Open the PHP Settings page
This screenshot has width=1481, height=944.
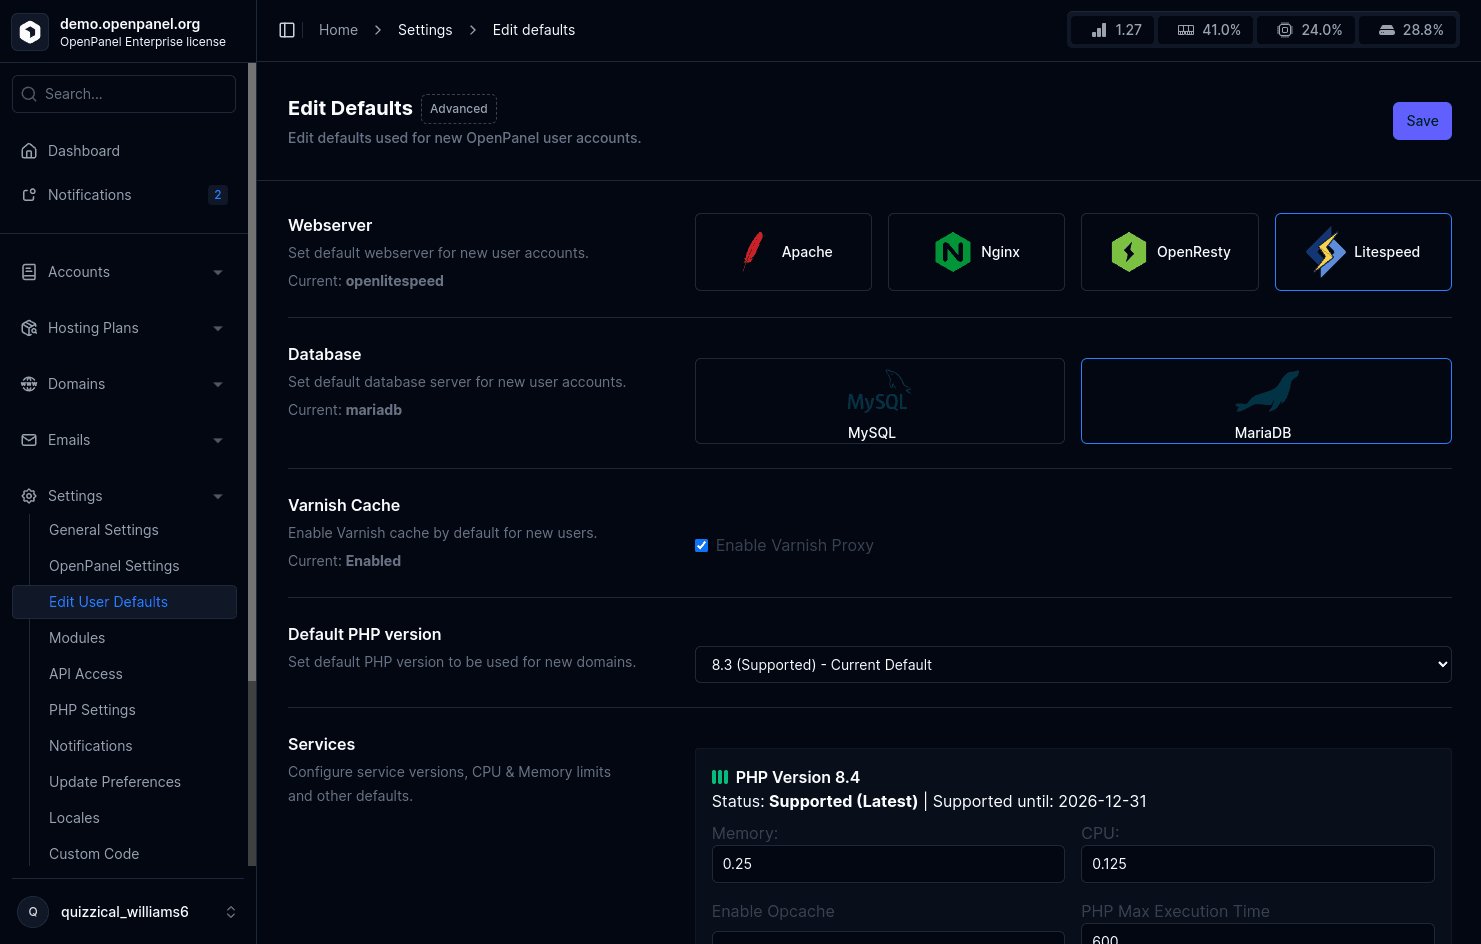click(92, 709)
